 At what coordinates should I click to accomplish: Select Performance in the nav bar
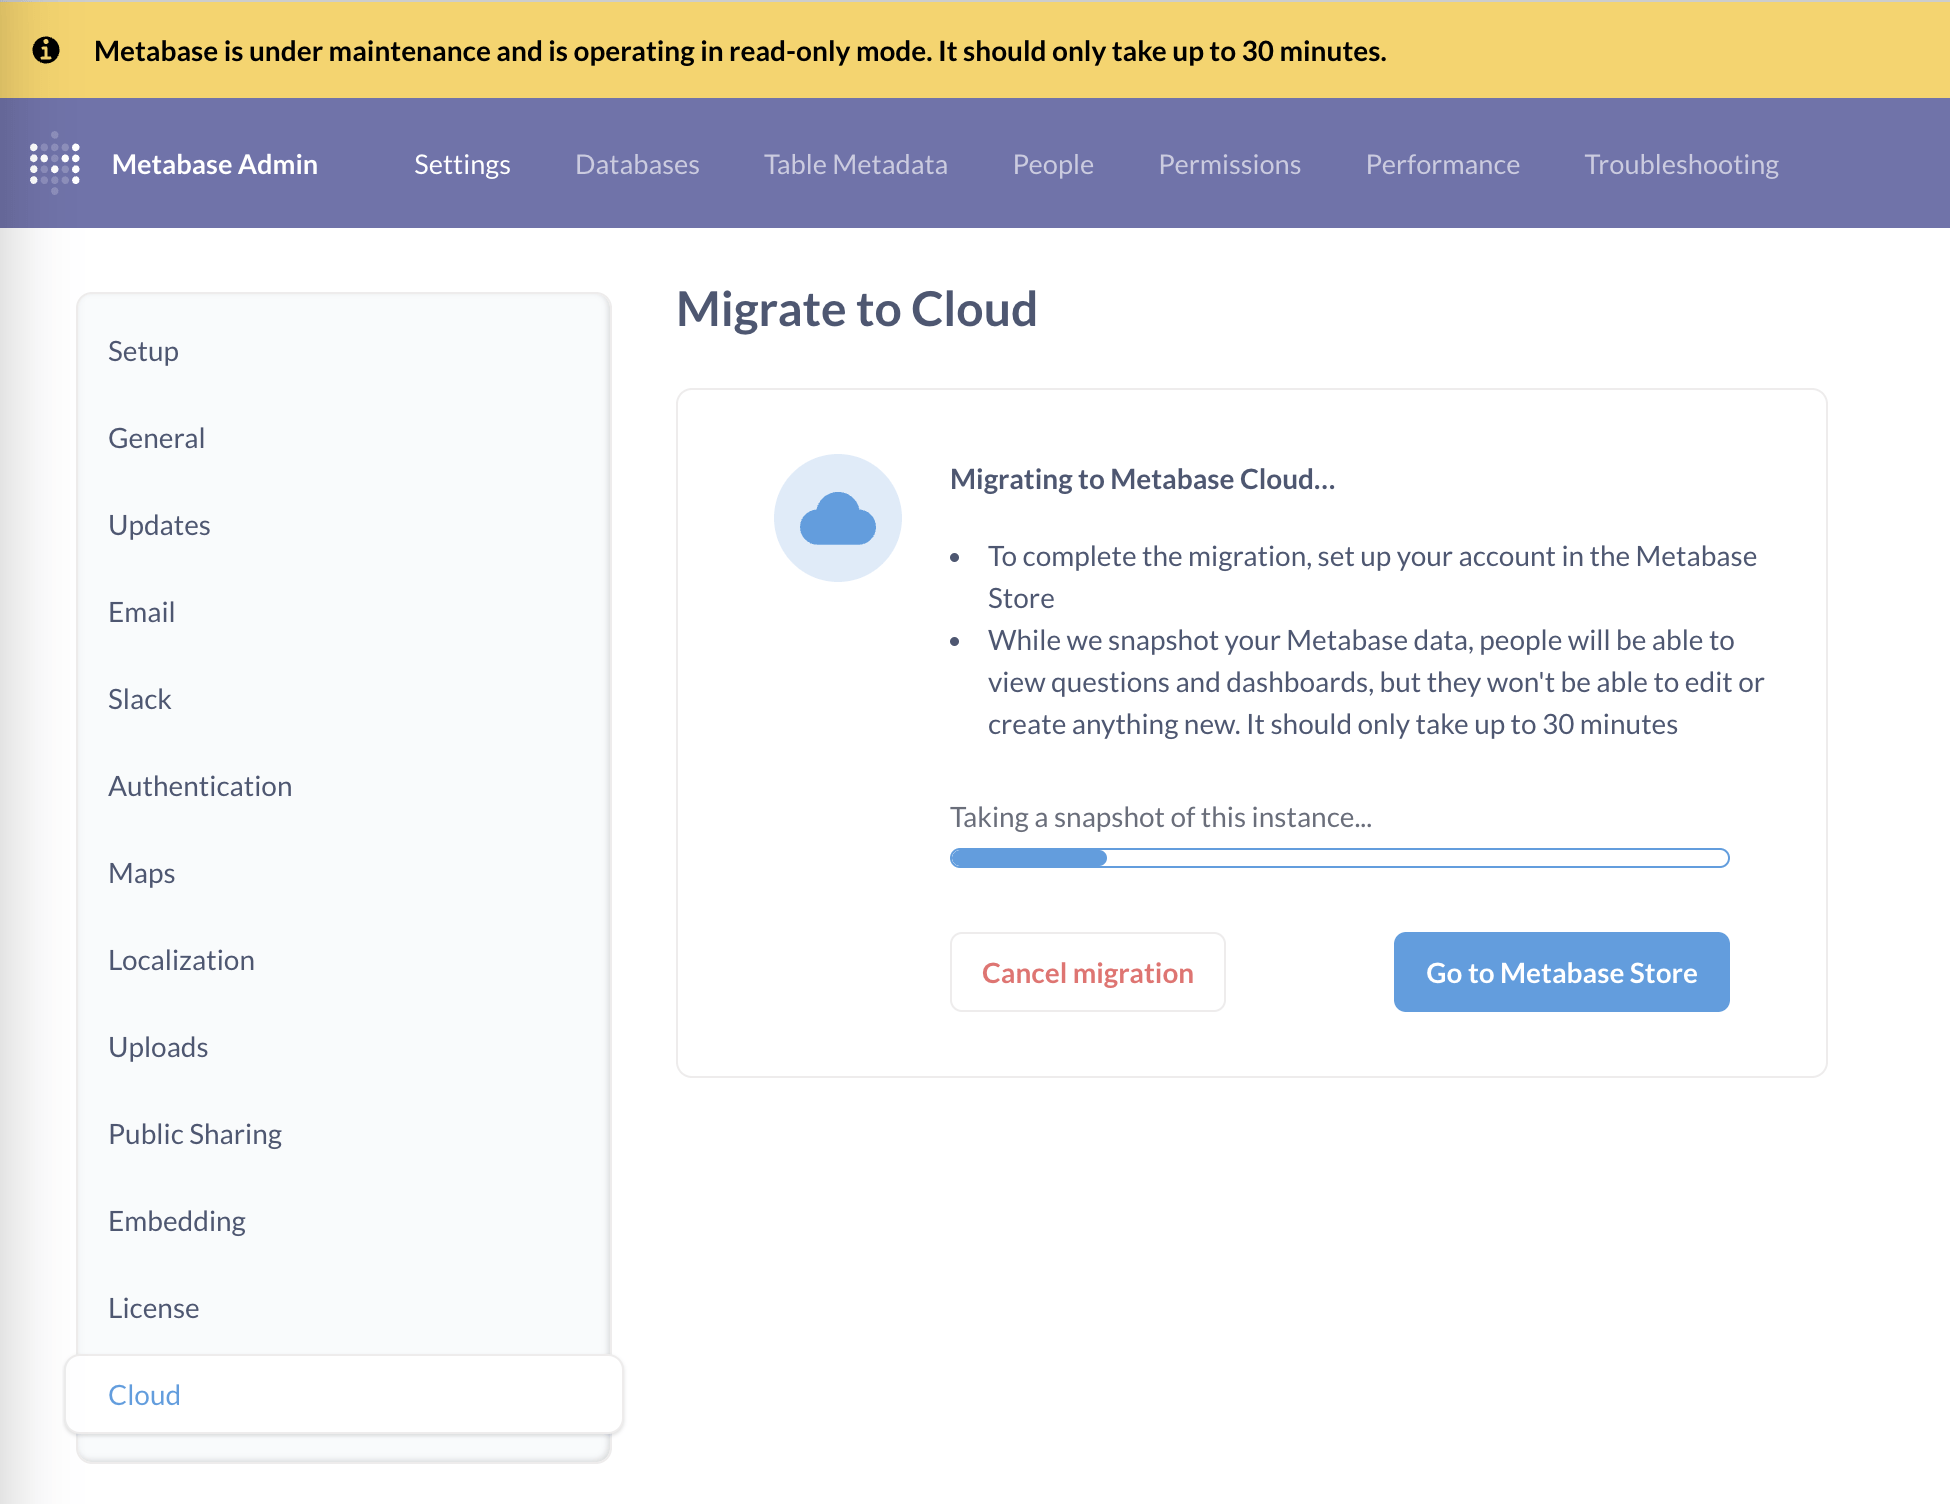1442,164
